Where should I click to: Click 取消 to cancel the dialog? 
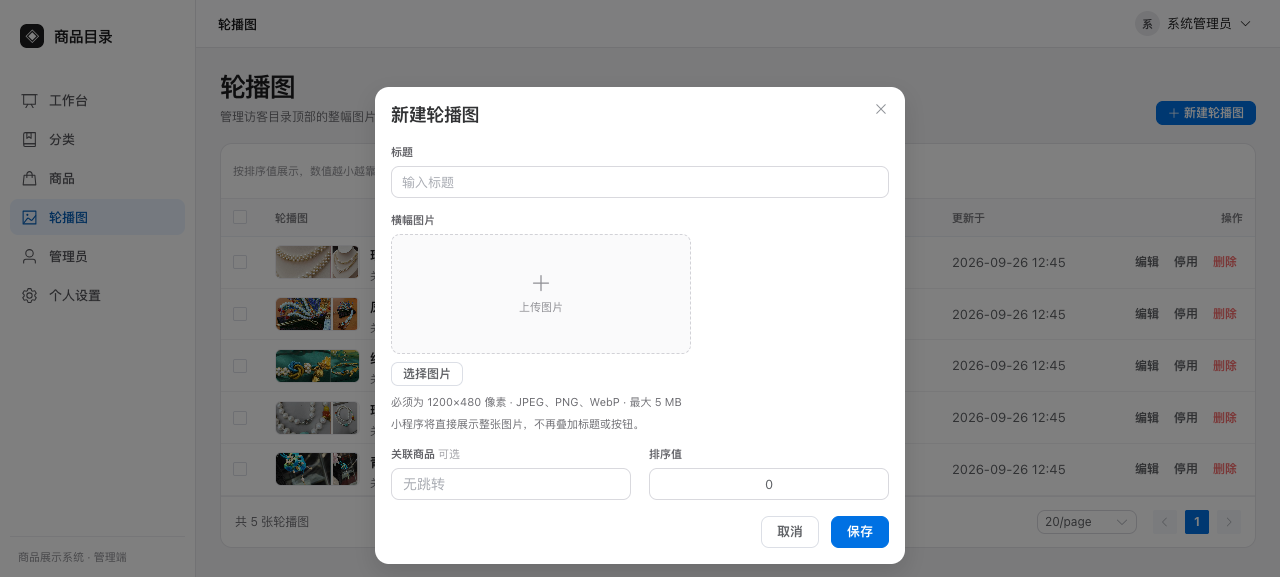tap(790, 532)
